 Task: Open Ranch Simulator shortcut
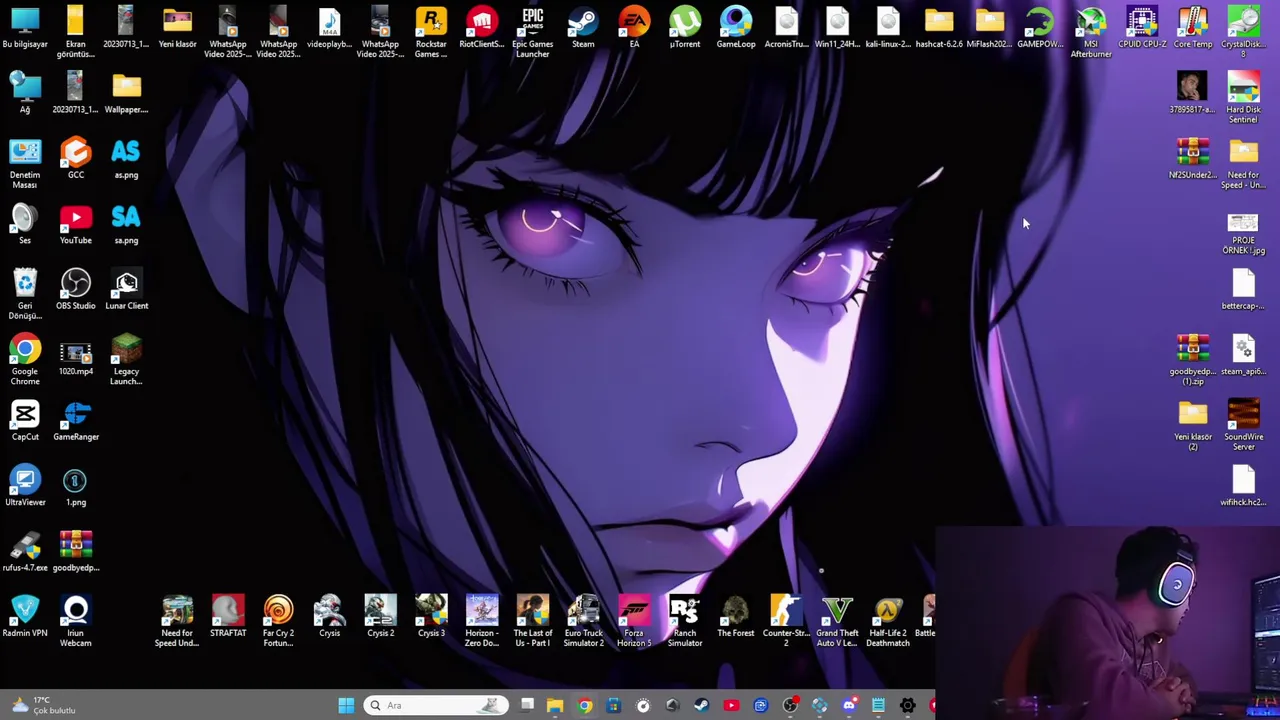tap(685, 622)
